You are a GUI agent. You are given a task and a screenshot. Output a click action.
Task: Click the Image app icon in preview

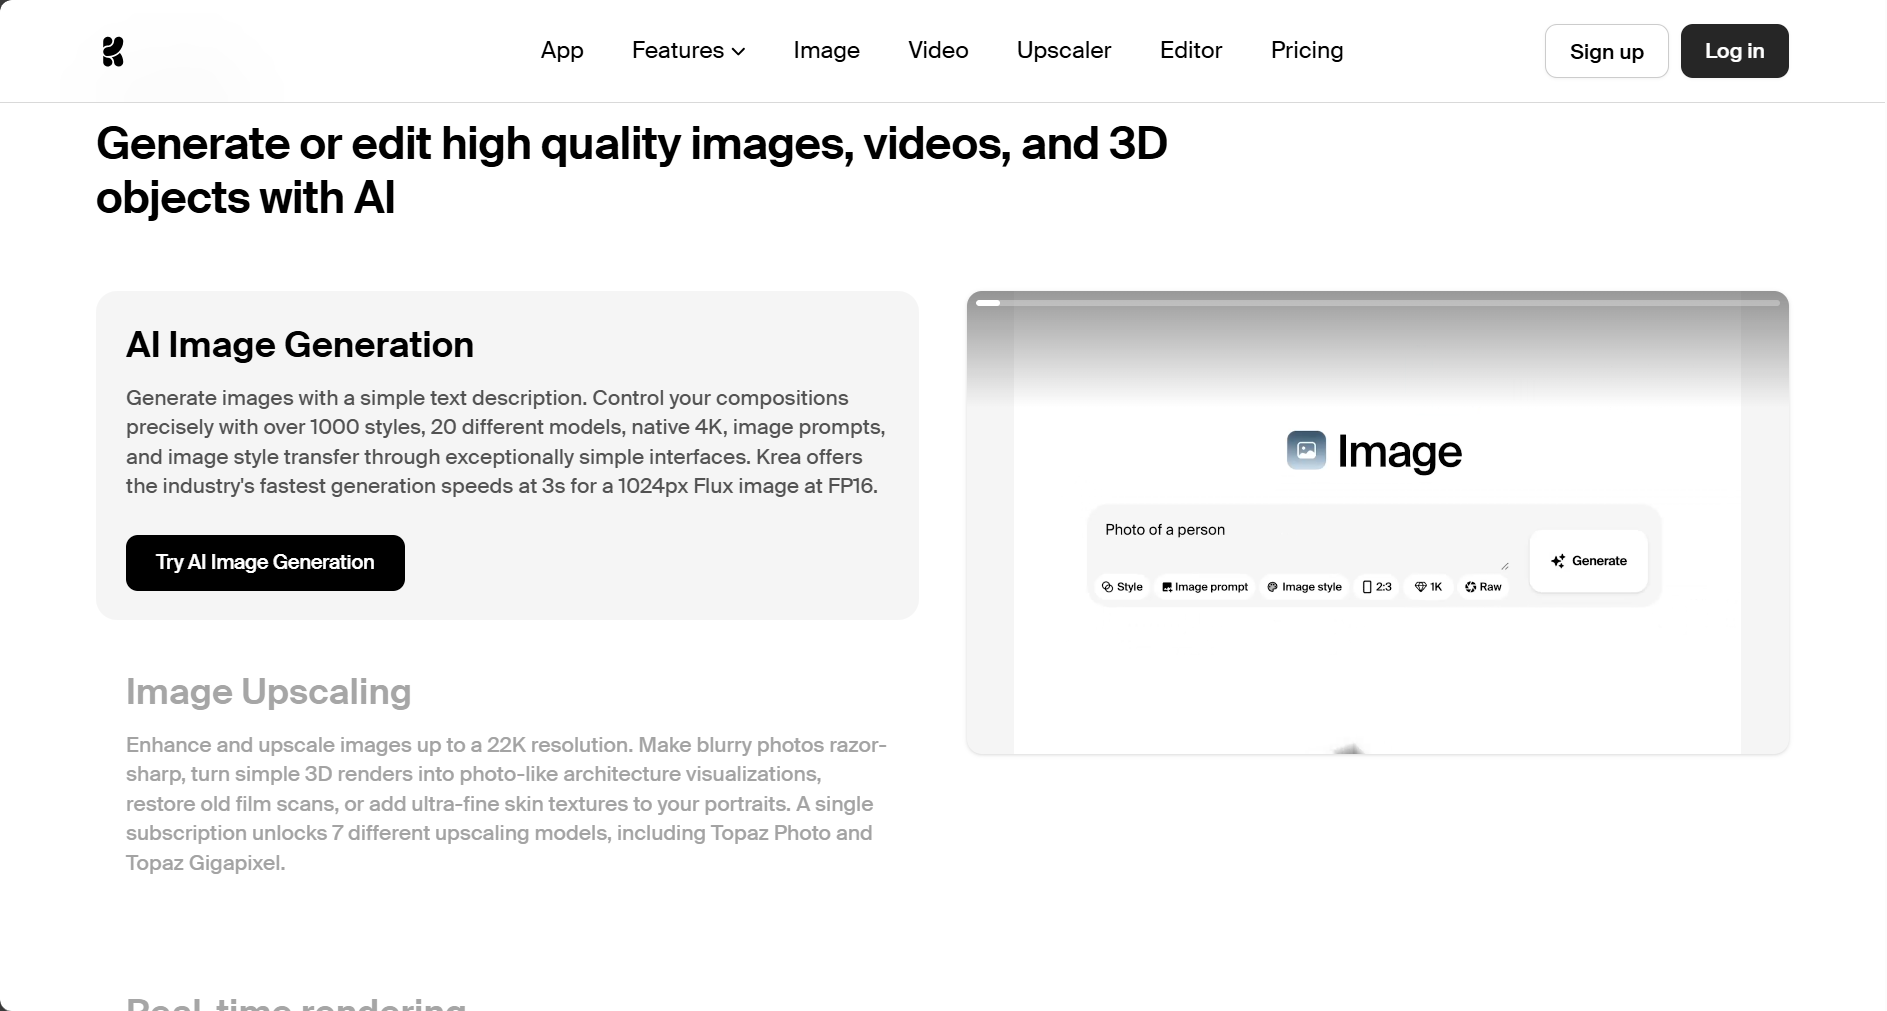coord(1306,450)
